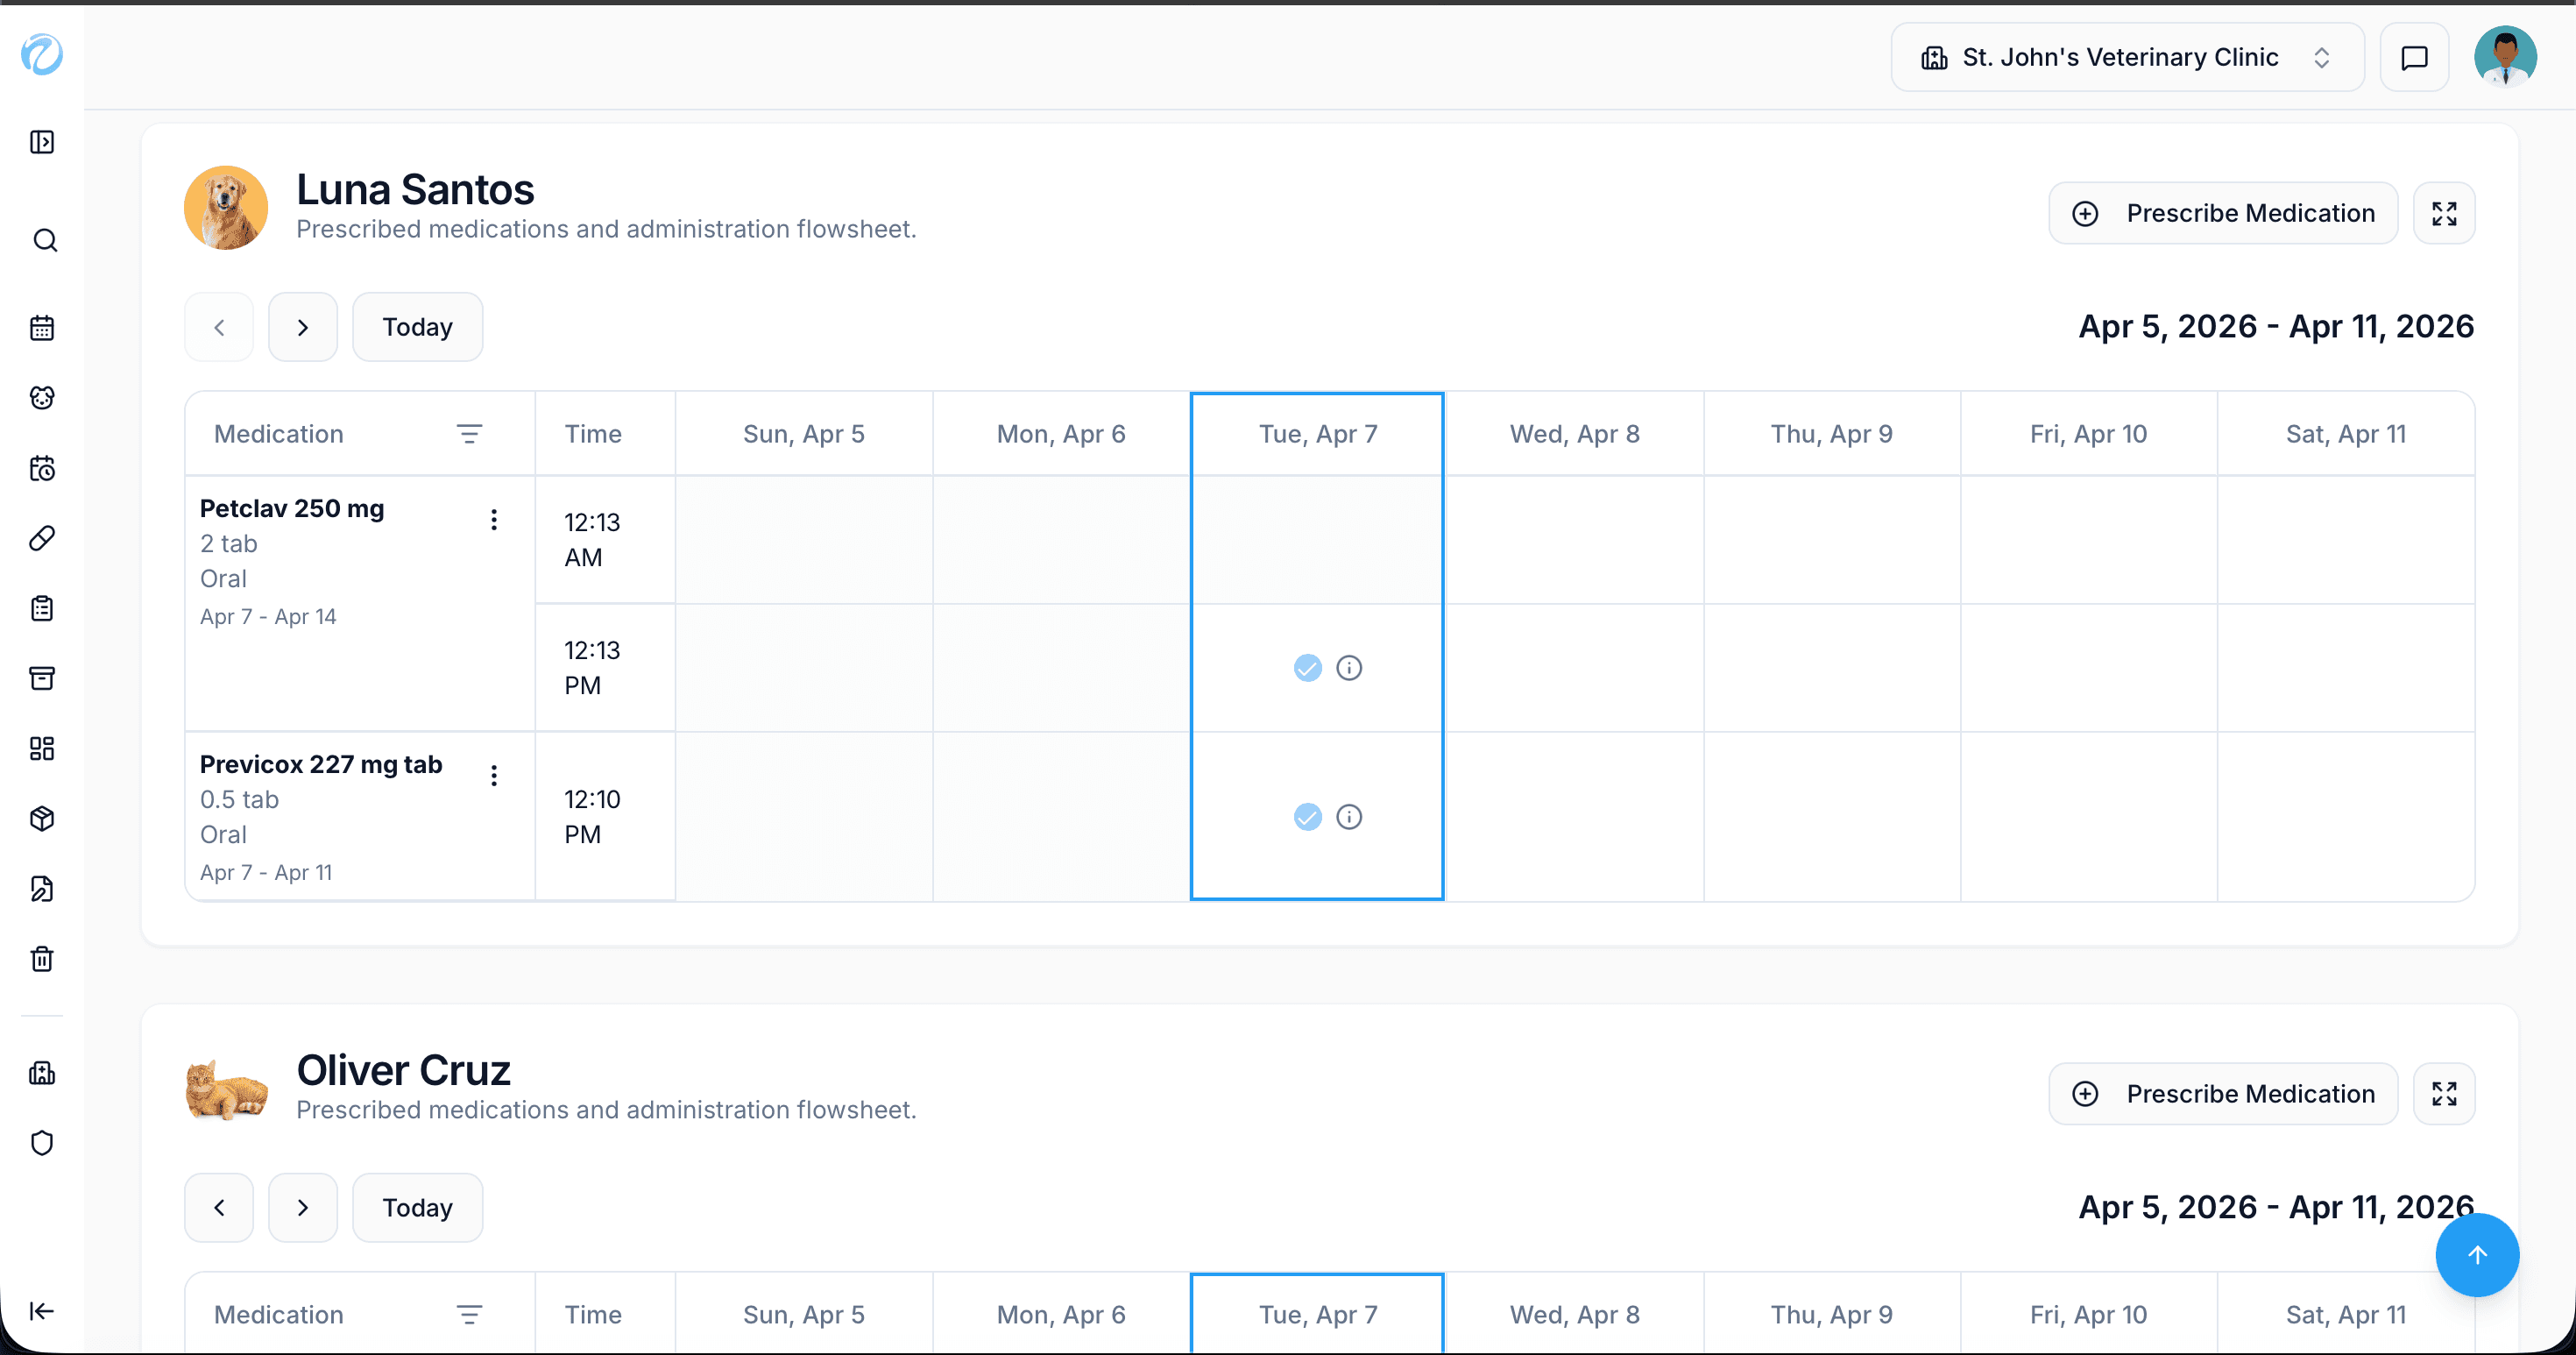Click Oliver Cruz patient name heading
2576x1355 pixels.
[404, 1070]
